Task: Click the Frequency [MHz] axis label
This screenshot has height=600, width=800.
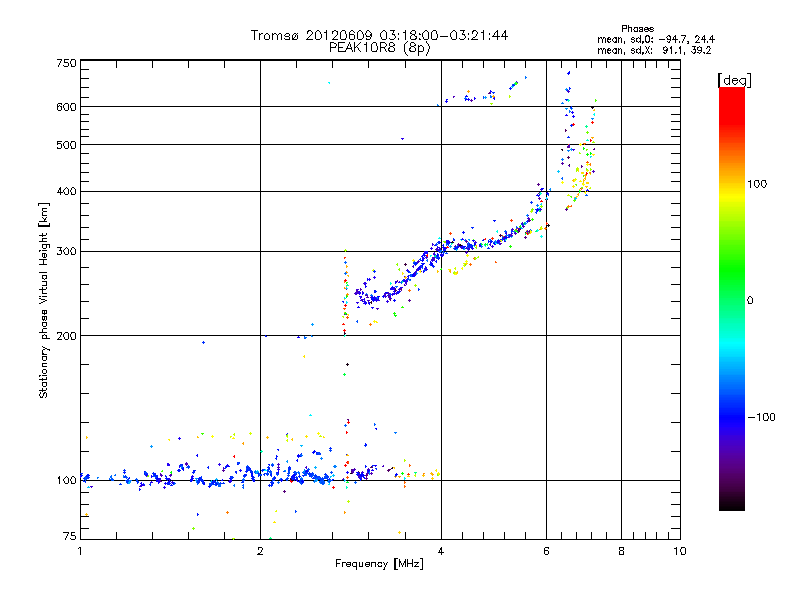Action: point(379,564)
